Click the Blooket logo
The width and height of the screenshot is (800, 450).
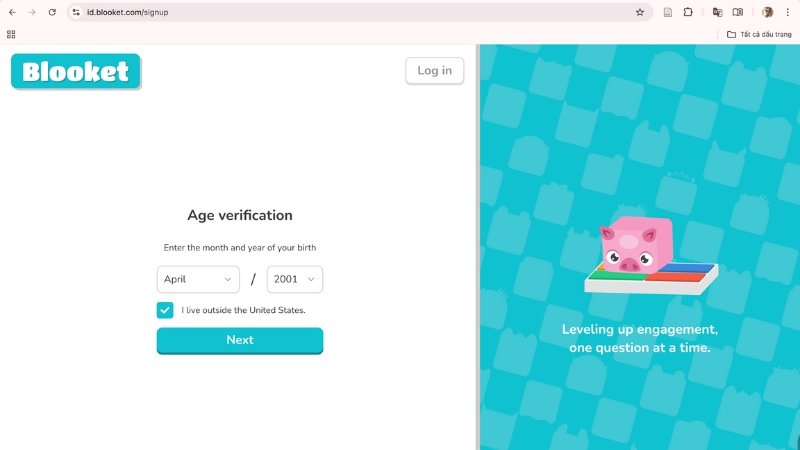point(76,71)
